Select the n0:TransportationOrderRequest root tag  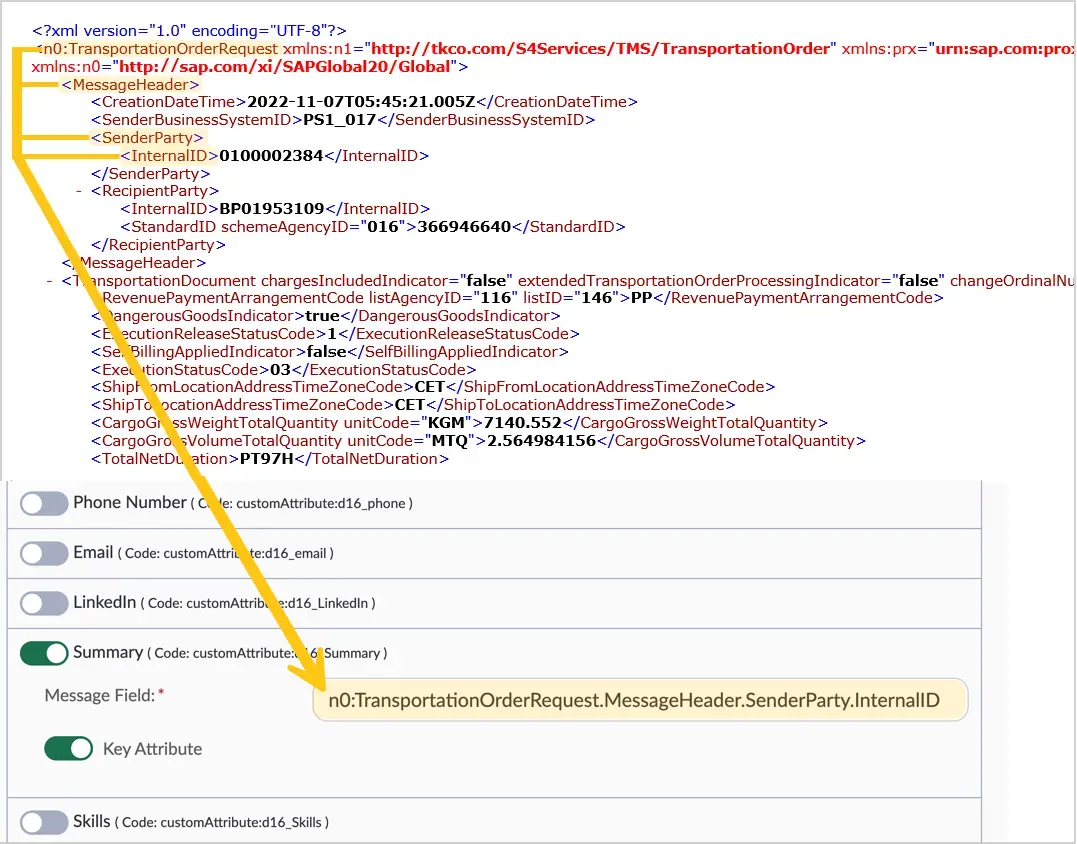pyautogui.click(x=159, y=49)
